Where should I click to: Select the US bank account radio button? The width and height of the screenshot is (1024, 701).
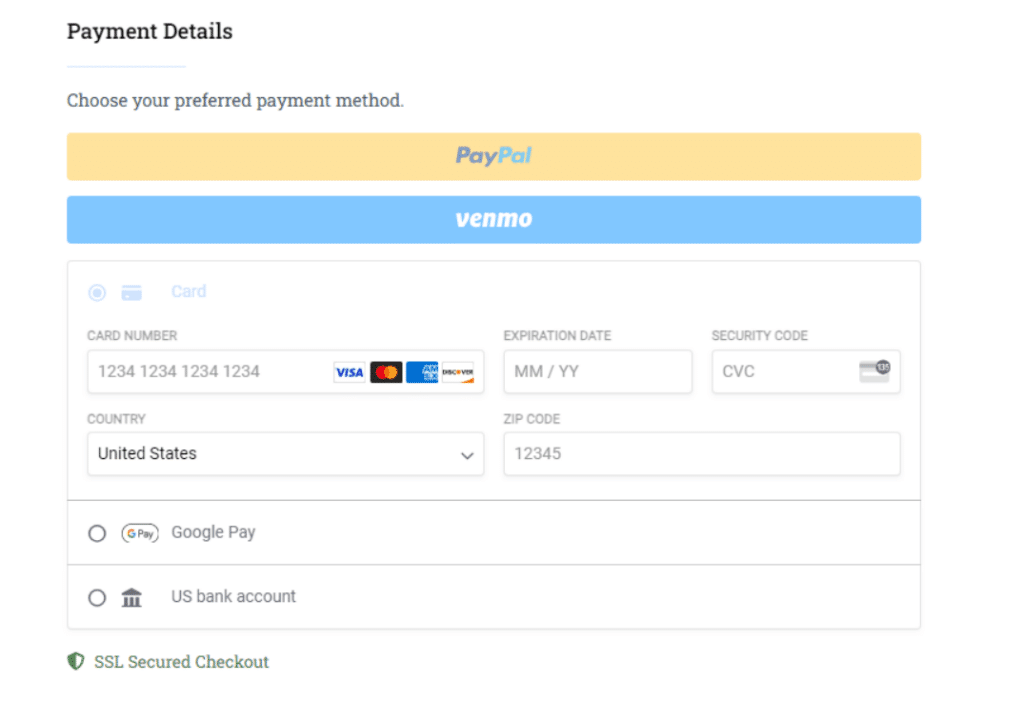[97, 598]
